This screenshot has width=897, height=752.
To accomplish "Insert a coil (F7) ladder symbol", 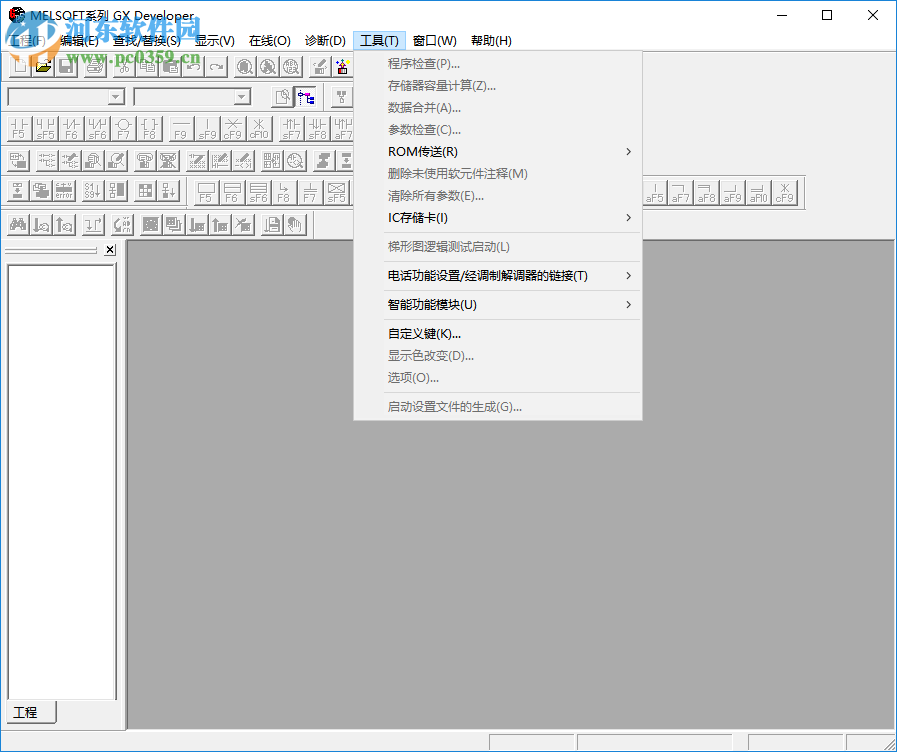I will [x=123, y=127].
